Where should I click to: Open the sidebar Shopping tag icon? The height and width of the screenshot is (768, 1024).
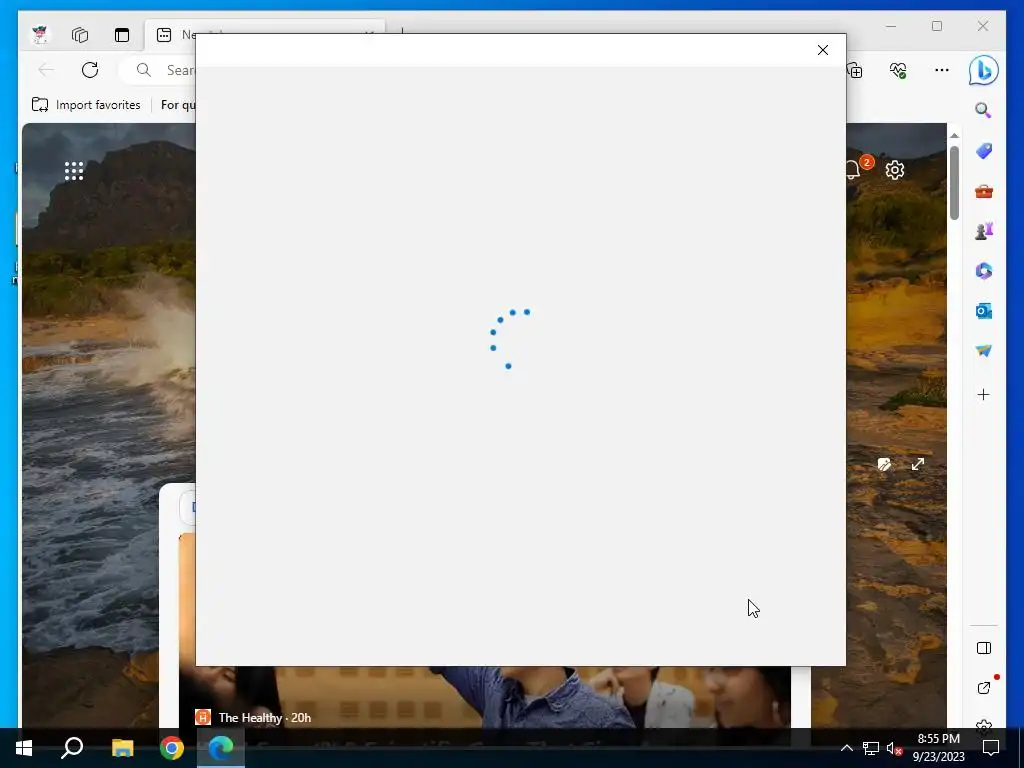[x=984, y=151]
